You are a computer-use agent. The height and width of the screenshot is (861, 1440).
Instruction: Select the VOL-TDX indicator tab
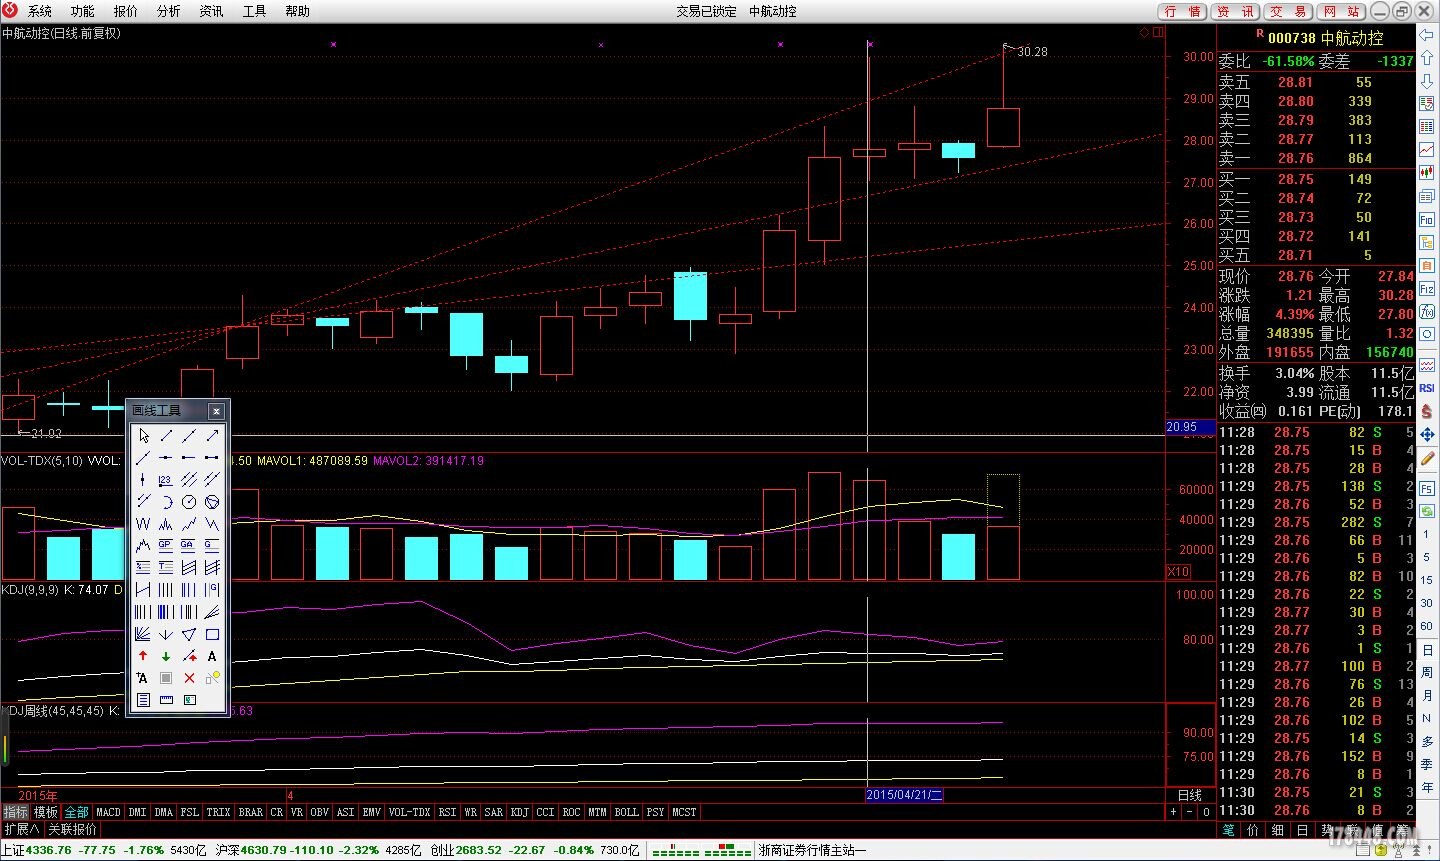[x=409, y=812]
